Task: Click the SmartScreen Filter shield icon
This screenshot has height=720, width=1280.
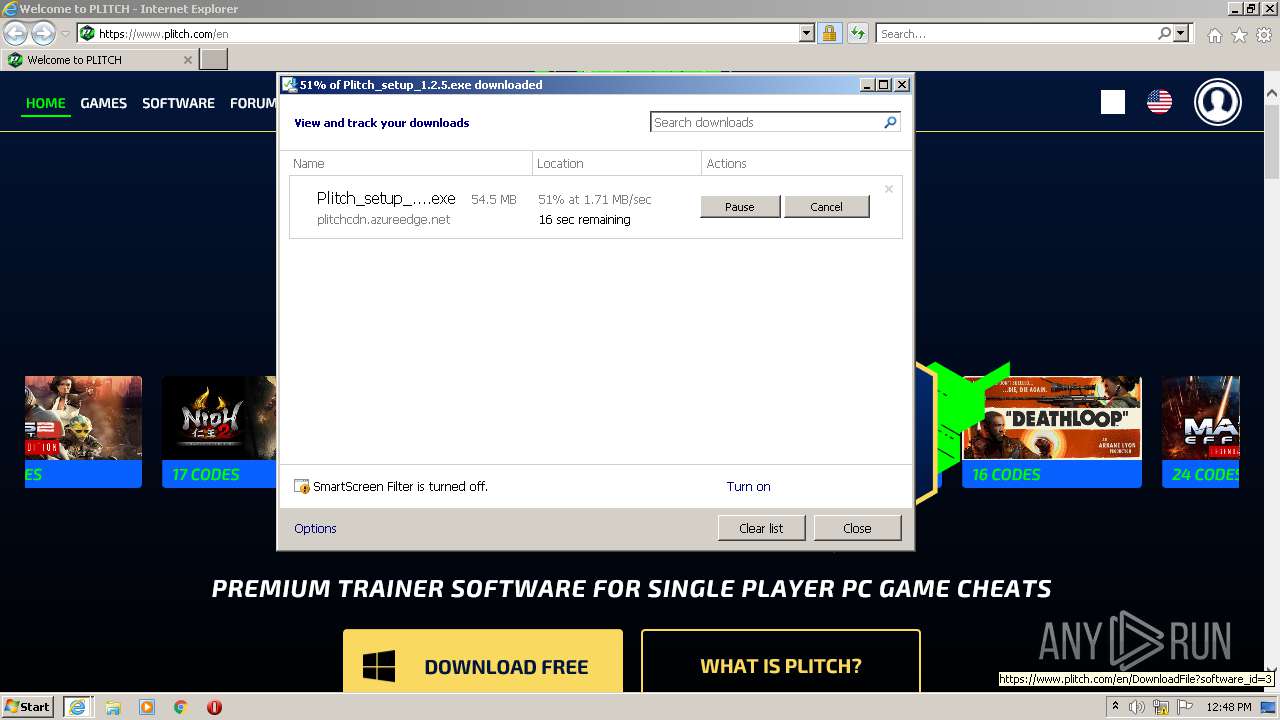Action: coord(302,487)
